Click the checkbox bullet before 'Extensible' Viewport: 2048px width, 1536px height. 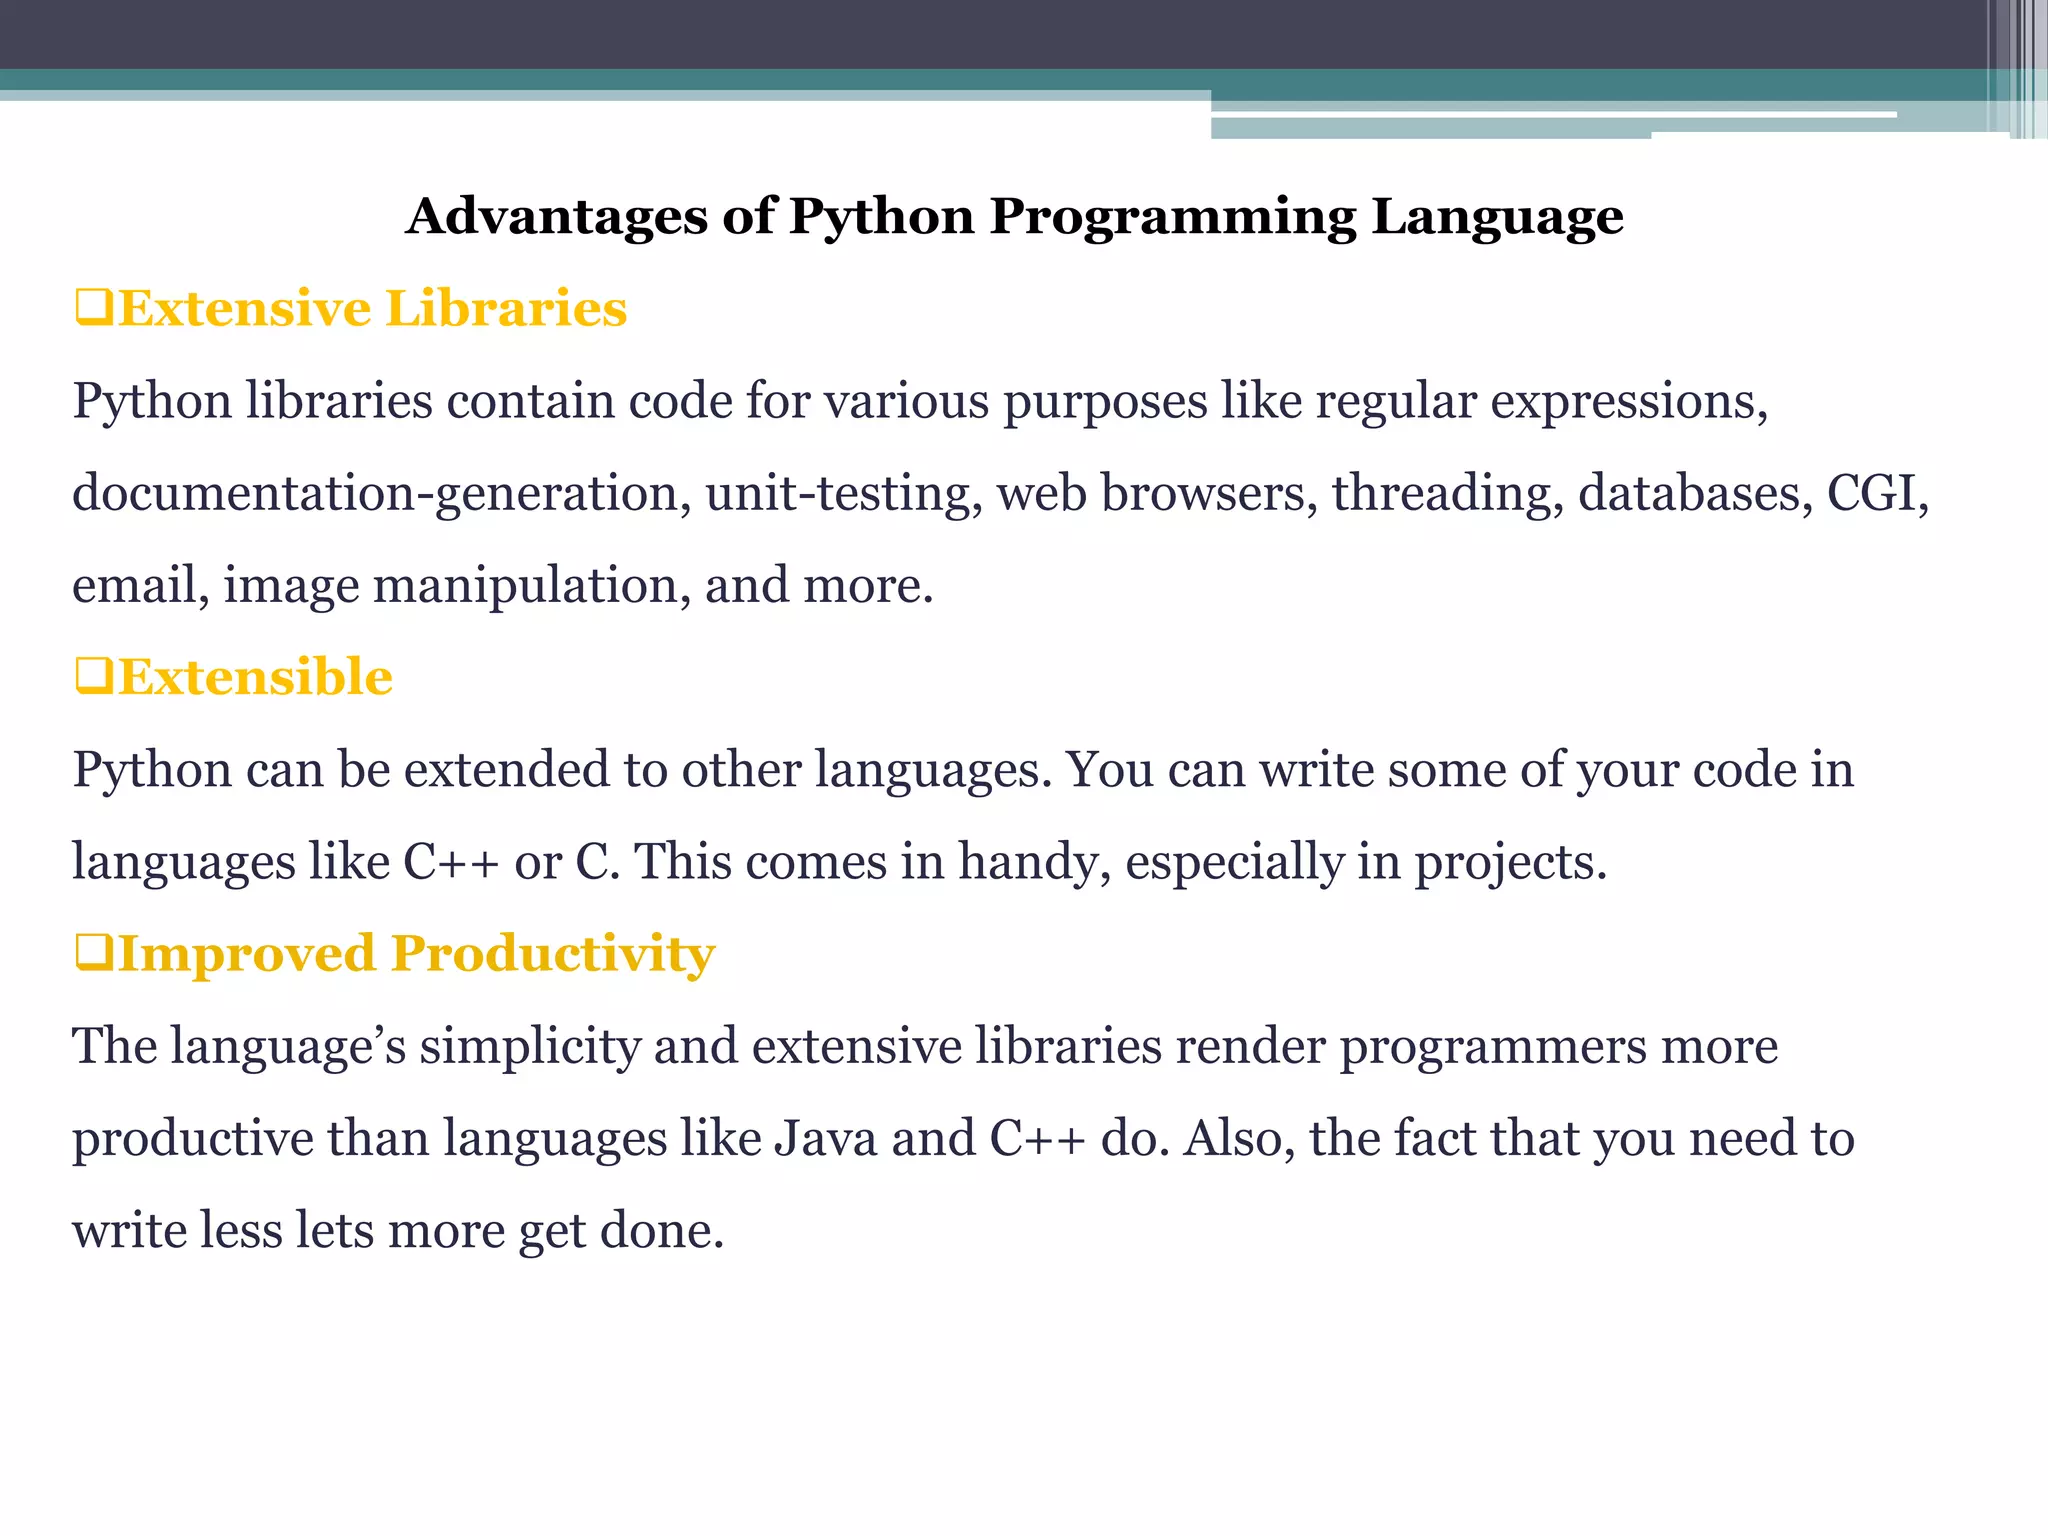(x=94, y=678)
